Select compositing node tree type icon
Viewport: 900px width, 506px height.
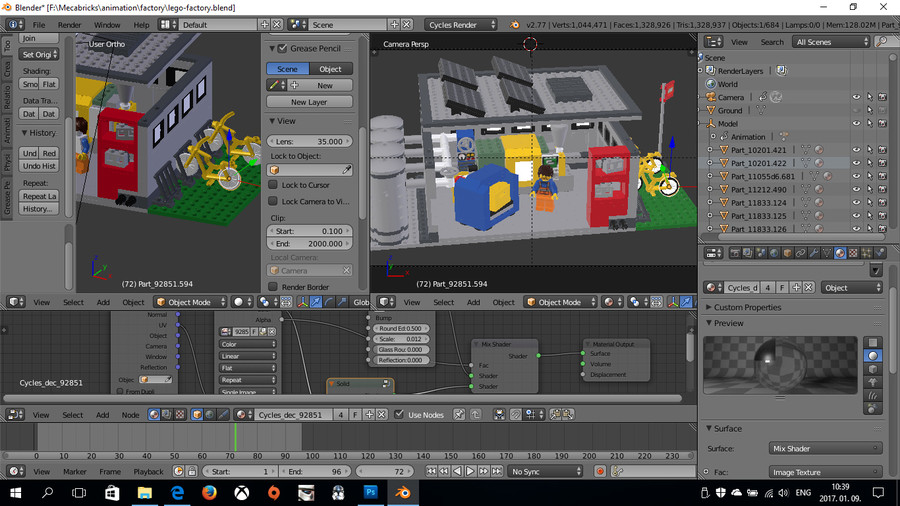(166, 415)
